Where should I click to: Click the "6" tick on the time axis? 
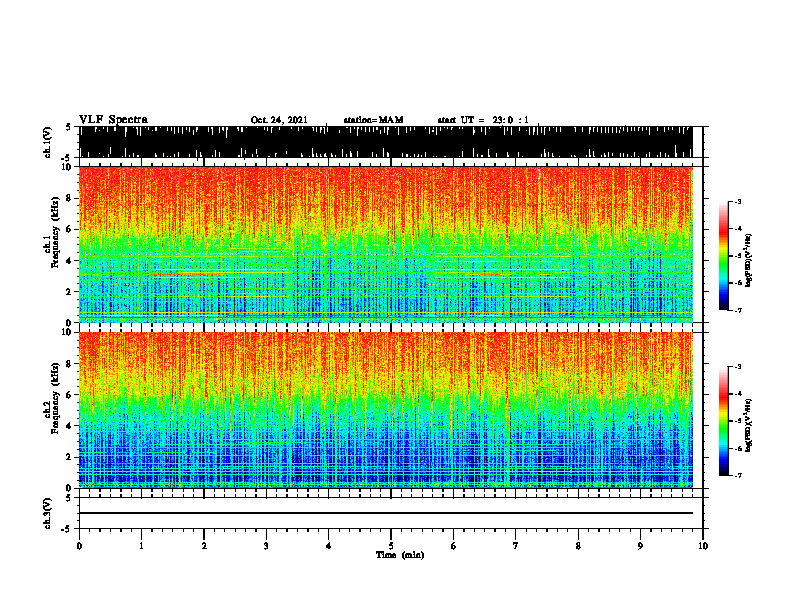coord(454,546)
